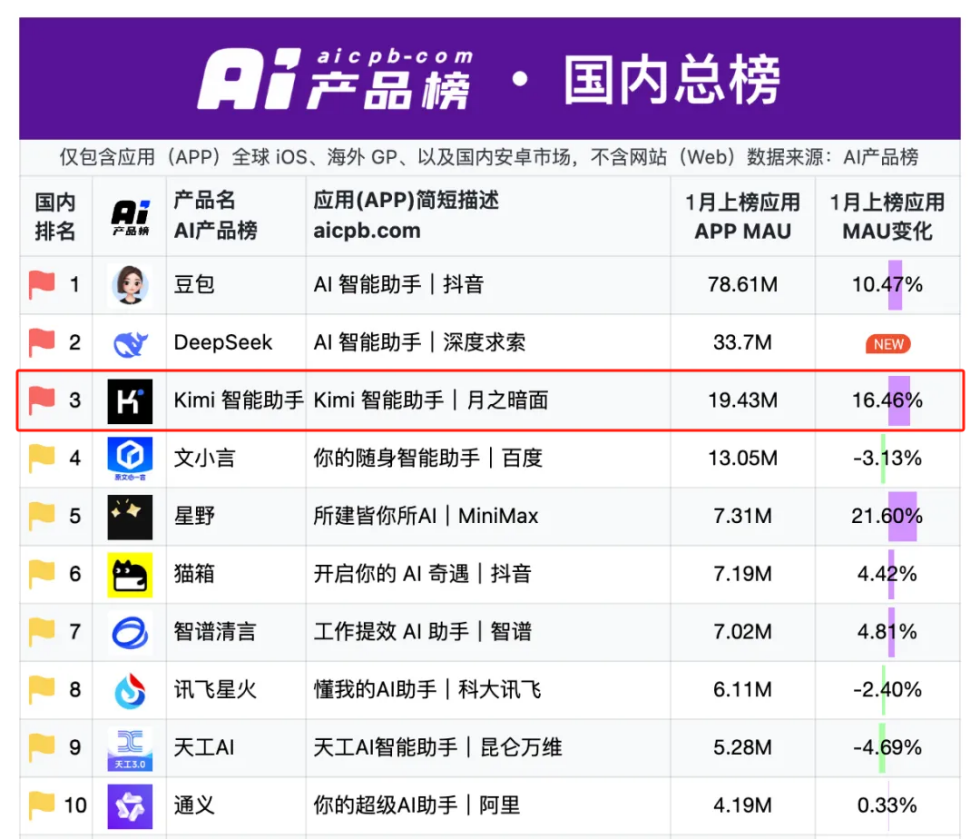Click the 19.43M MAU value
980x839 pixels.
click(x=742, y=400)
